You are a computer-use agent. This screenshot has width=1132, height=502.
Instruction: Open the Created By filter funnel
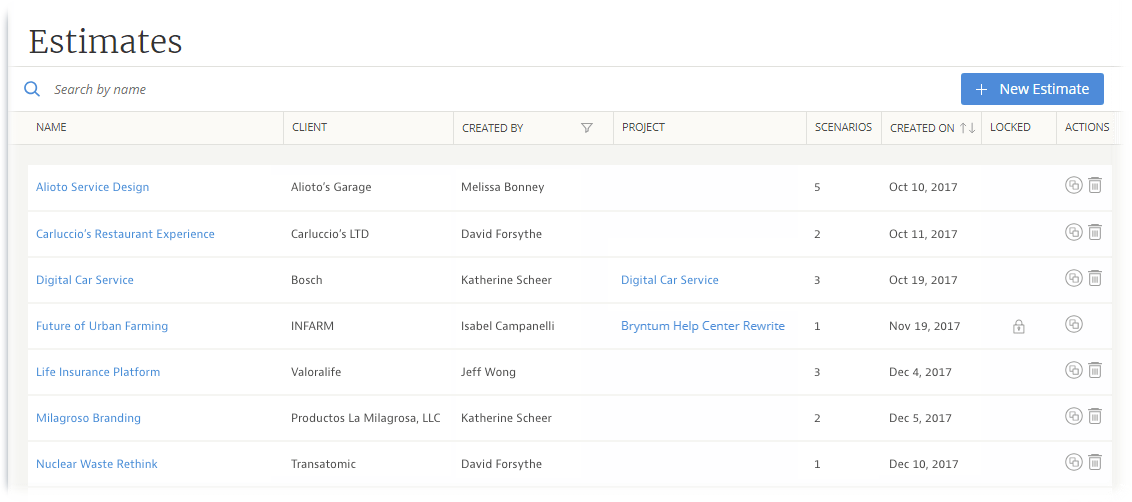587,128
